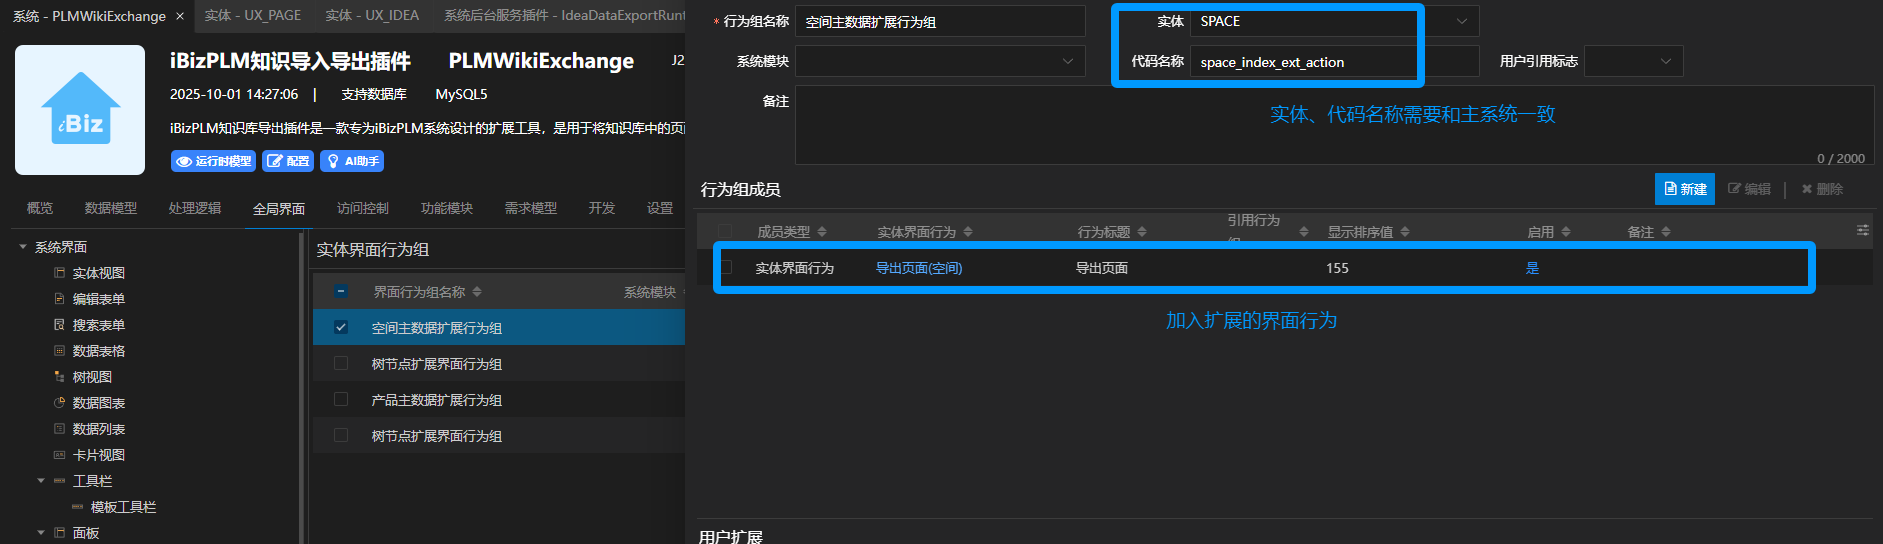Switch to 系统后台服务插件 IdeaDataExport tab

click(x=564, y=16)
